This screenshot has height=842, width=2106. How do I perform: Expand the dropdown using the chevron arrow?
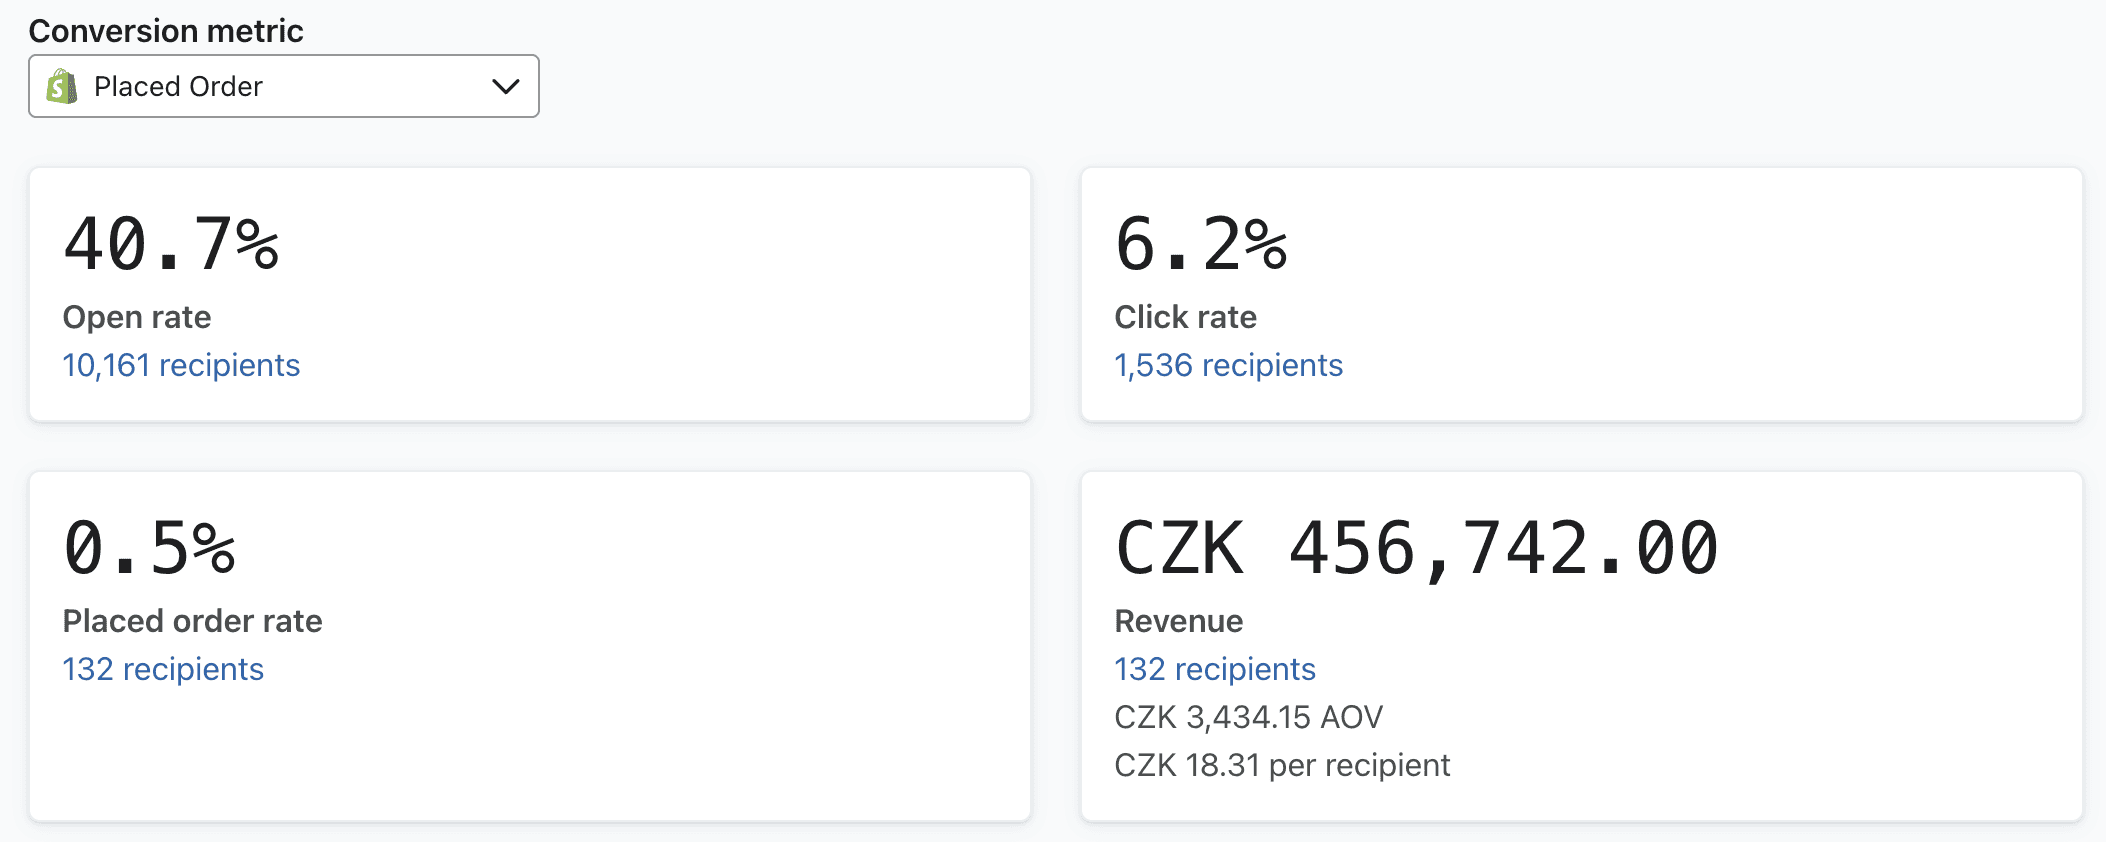(506, 87)
